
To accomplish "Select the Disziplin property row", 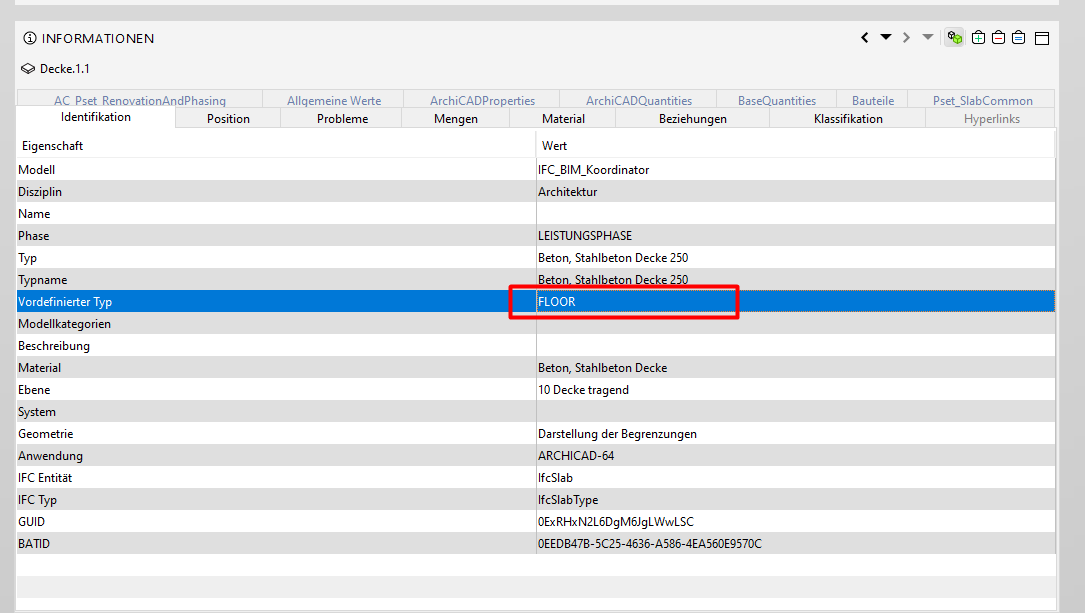I will pos(536,192).
